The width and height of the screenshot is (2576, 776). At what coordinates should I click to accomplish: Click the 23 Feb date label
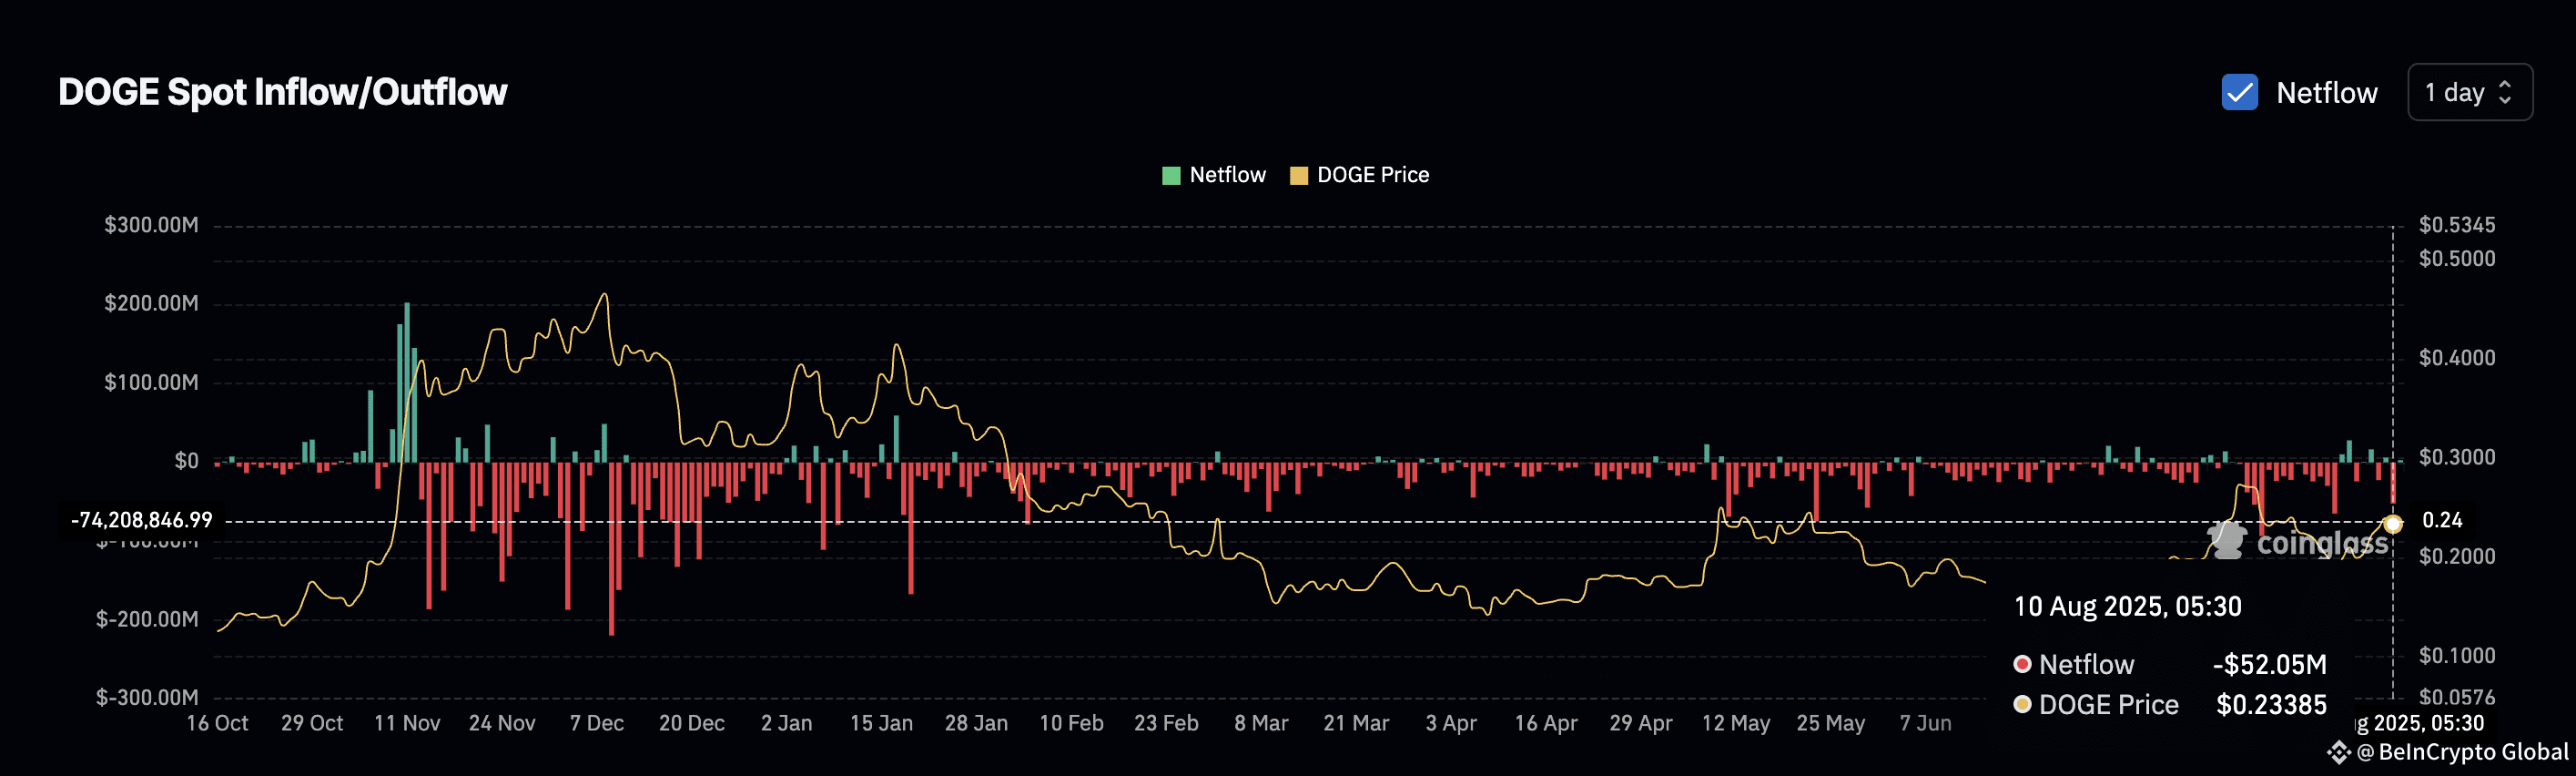tap(1166, 723)
